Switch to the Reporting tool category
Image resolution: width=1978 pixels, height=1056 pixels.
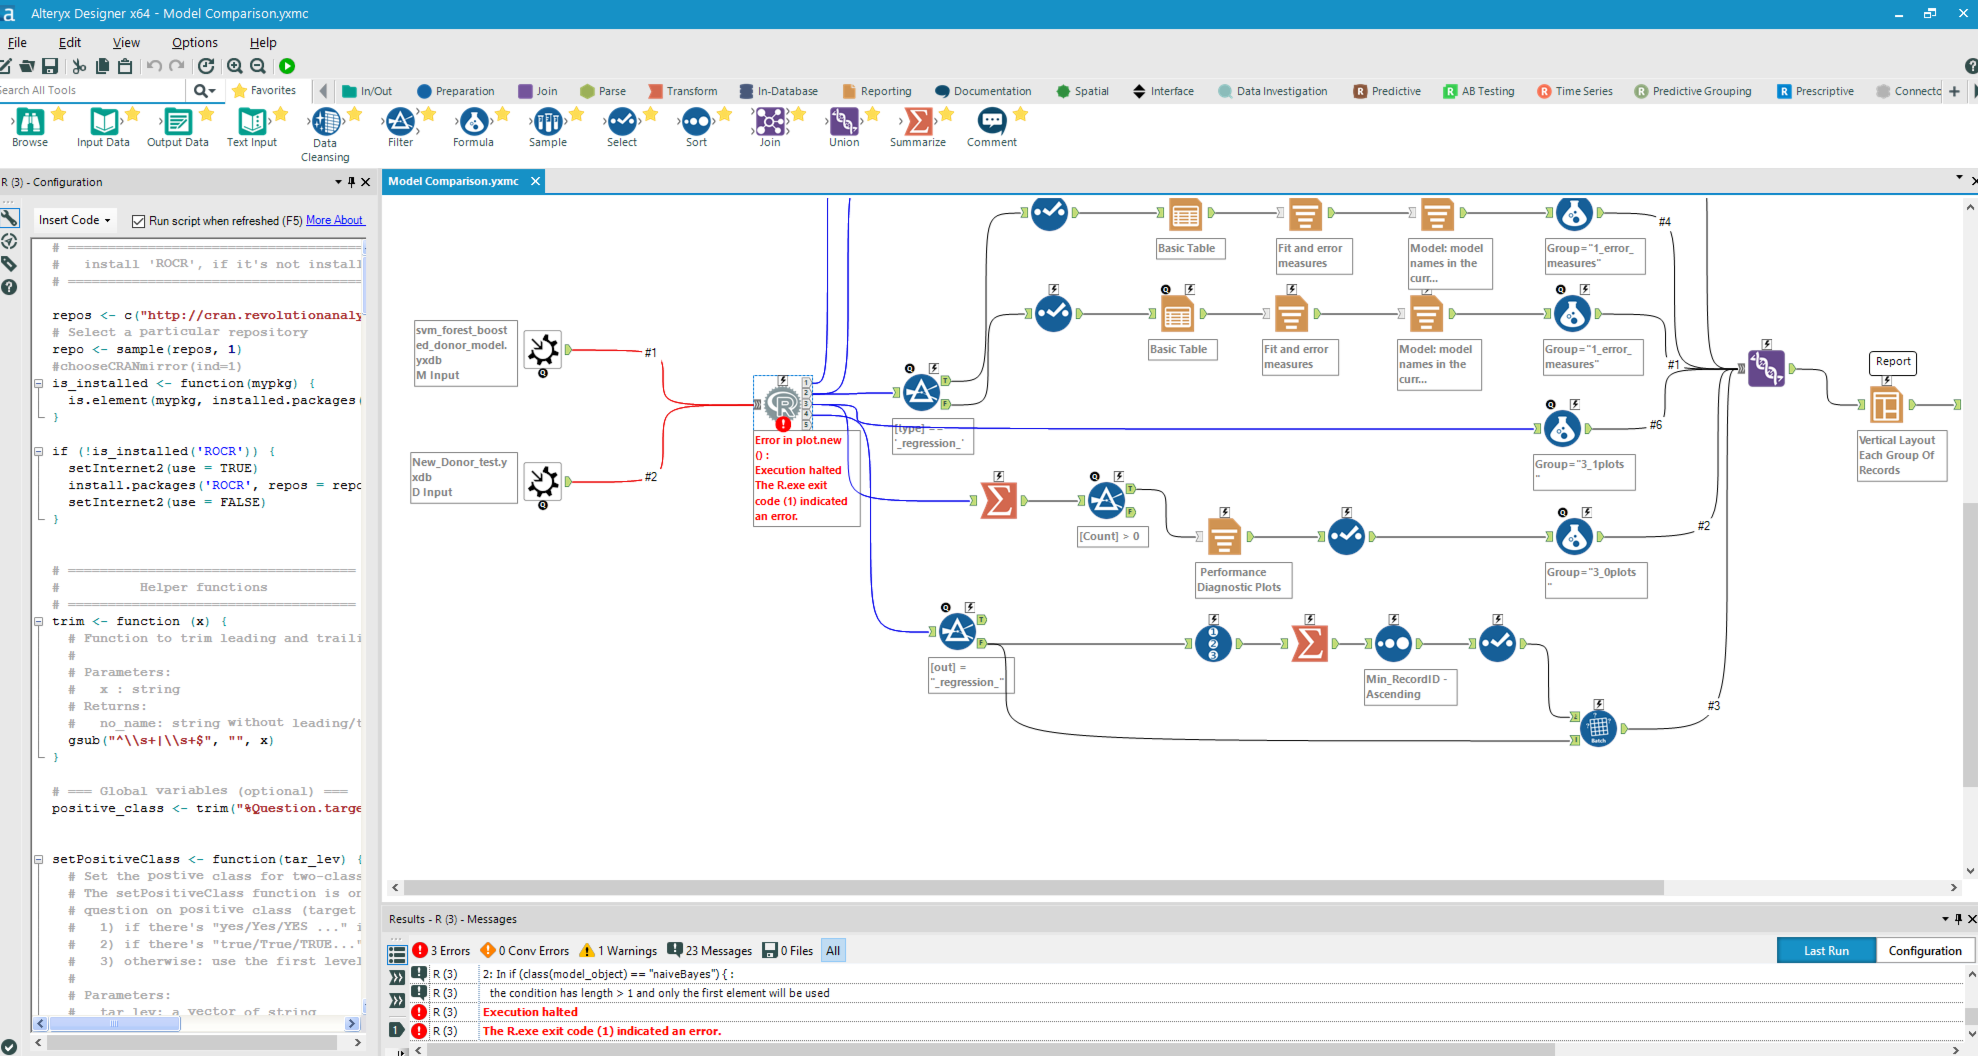(877, 91)
